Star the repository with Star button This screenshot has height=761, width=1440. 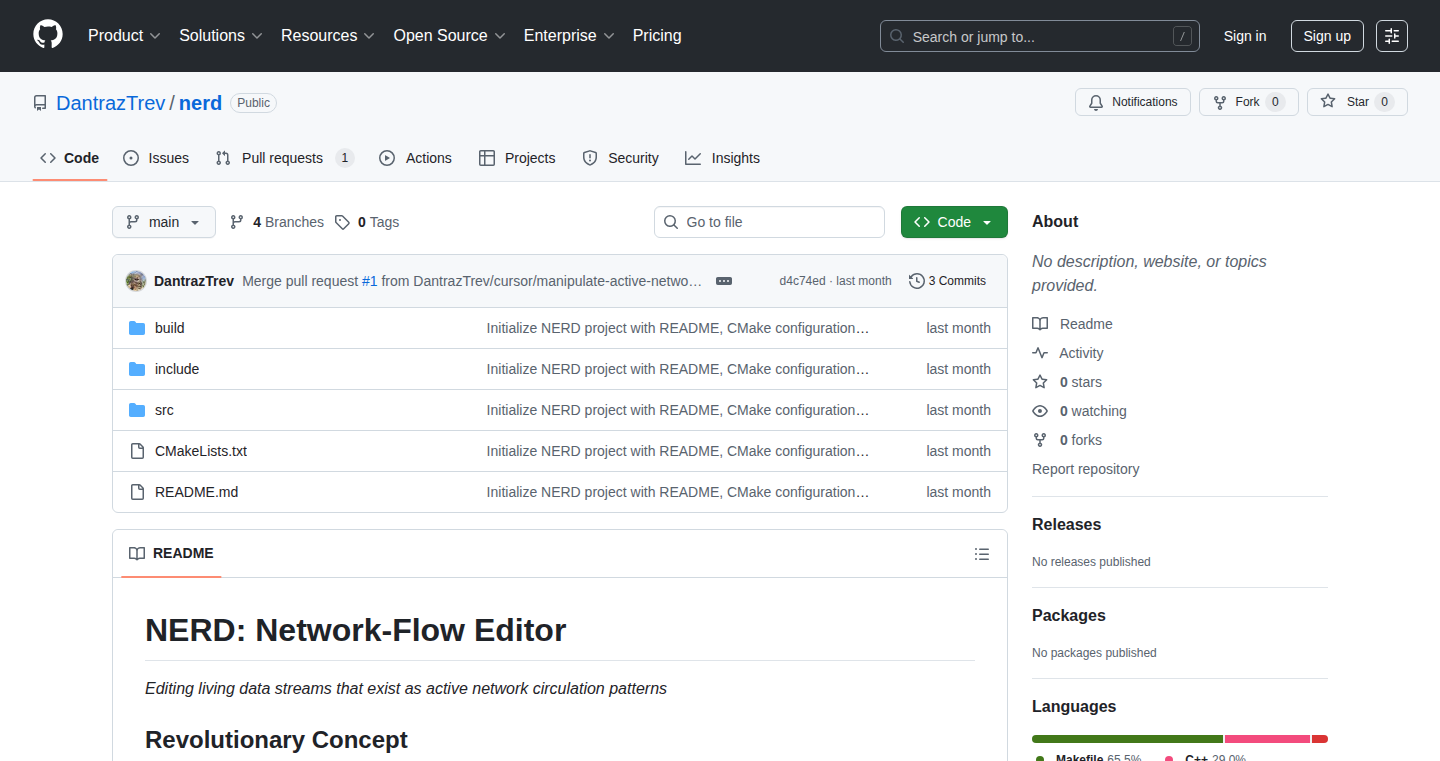[1357, 102]
